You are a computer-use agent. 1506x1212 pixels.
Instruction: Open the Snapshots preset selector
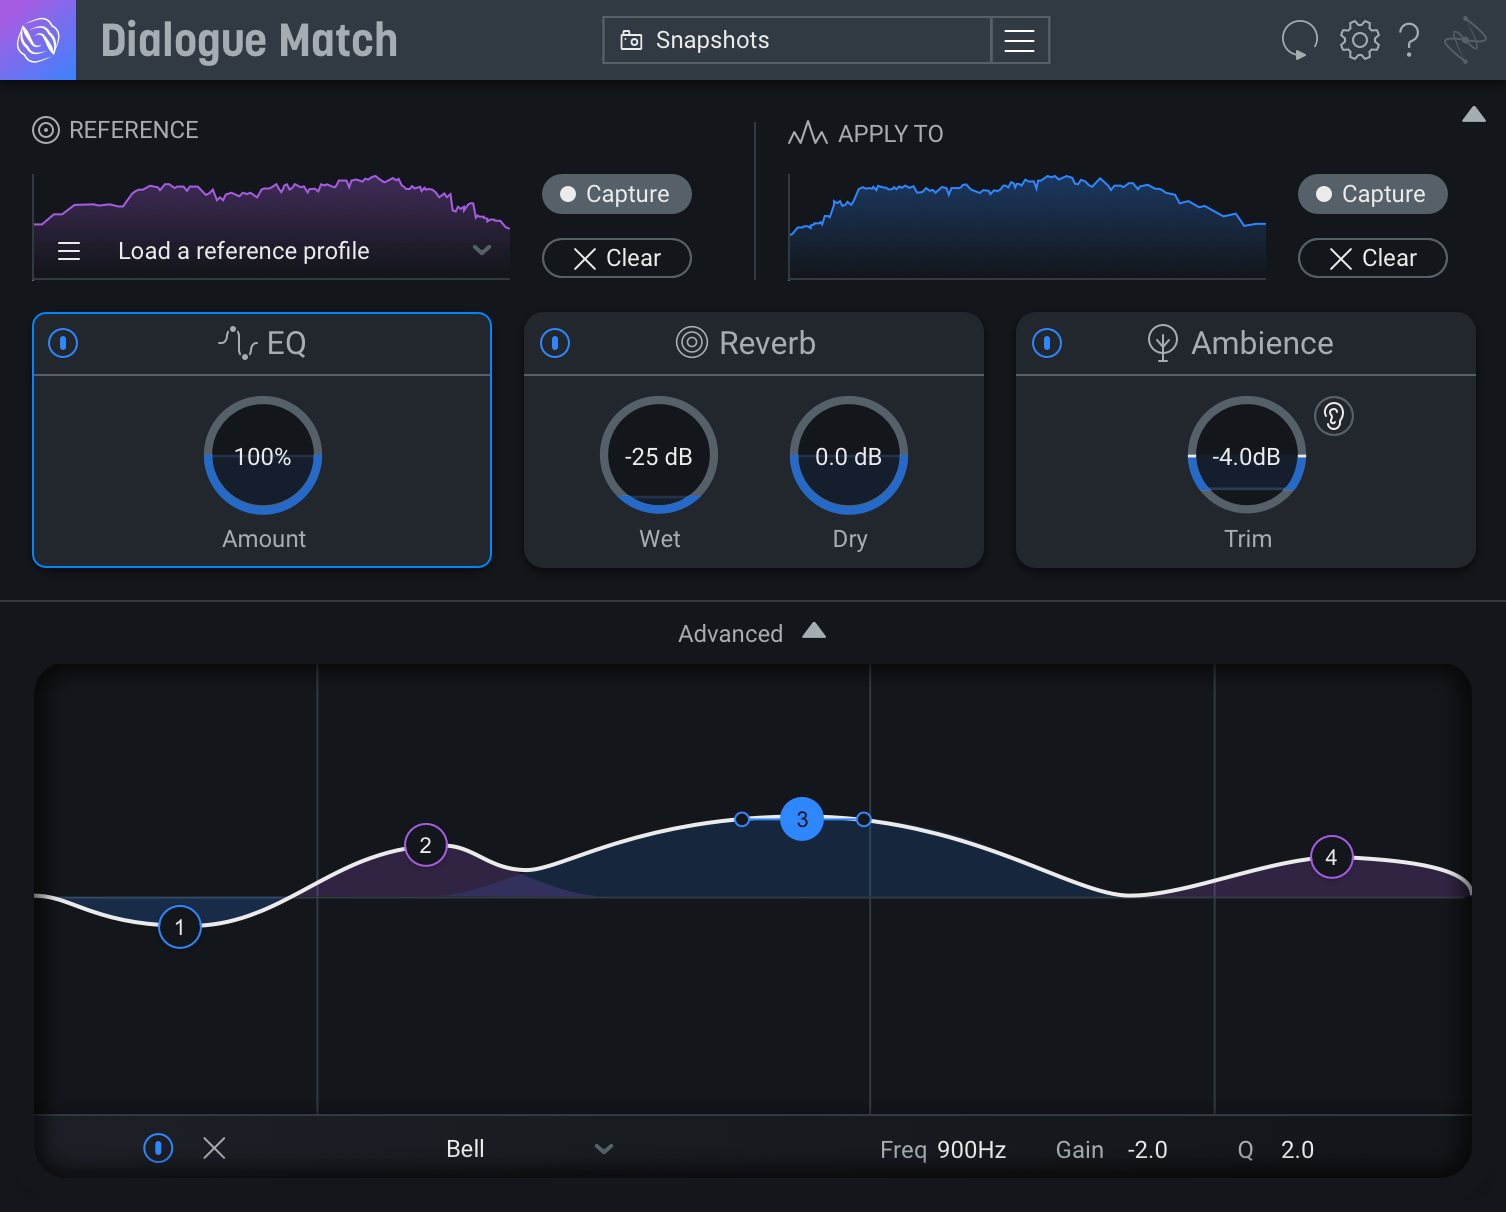click(x=797, y=40)
